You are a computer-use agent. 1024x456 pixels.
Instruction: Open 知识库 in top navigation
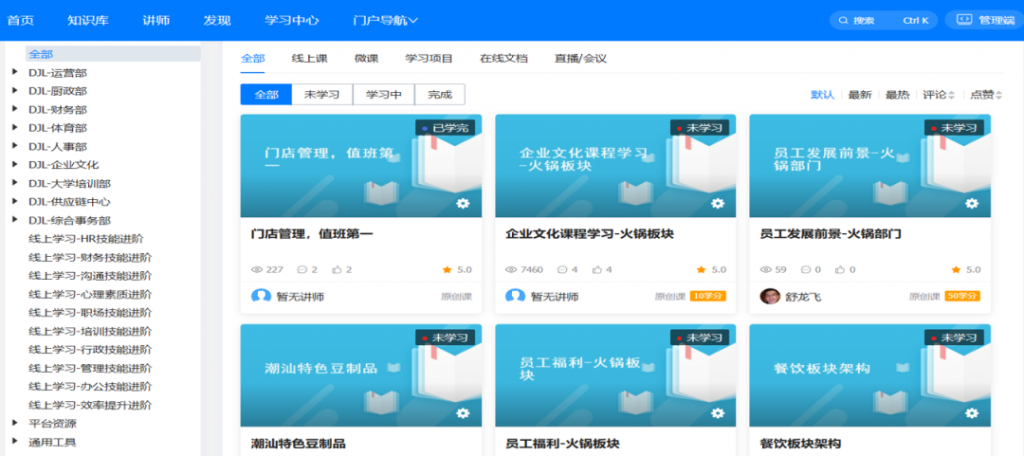click(87, 20)
